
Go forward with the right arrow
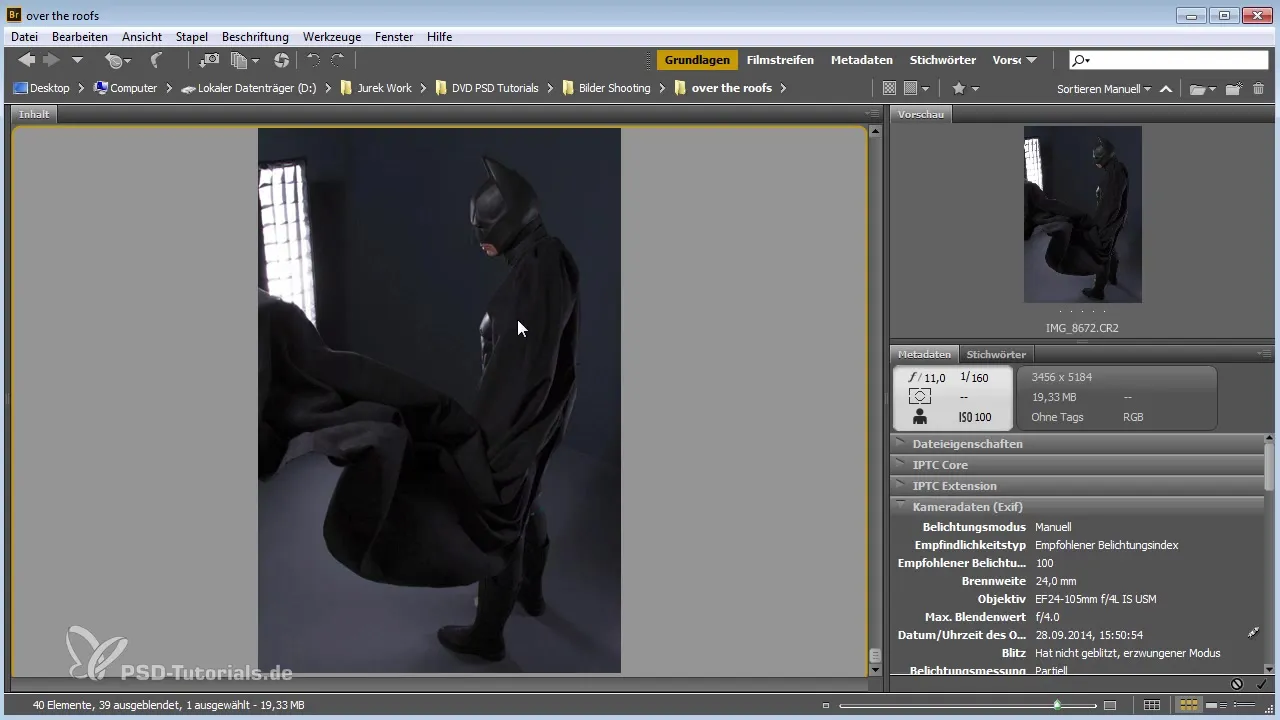pyautogui.click(x=51, y=60)
